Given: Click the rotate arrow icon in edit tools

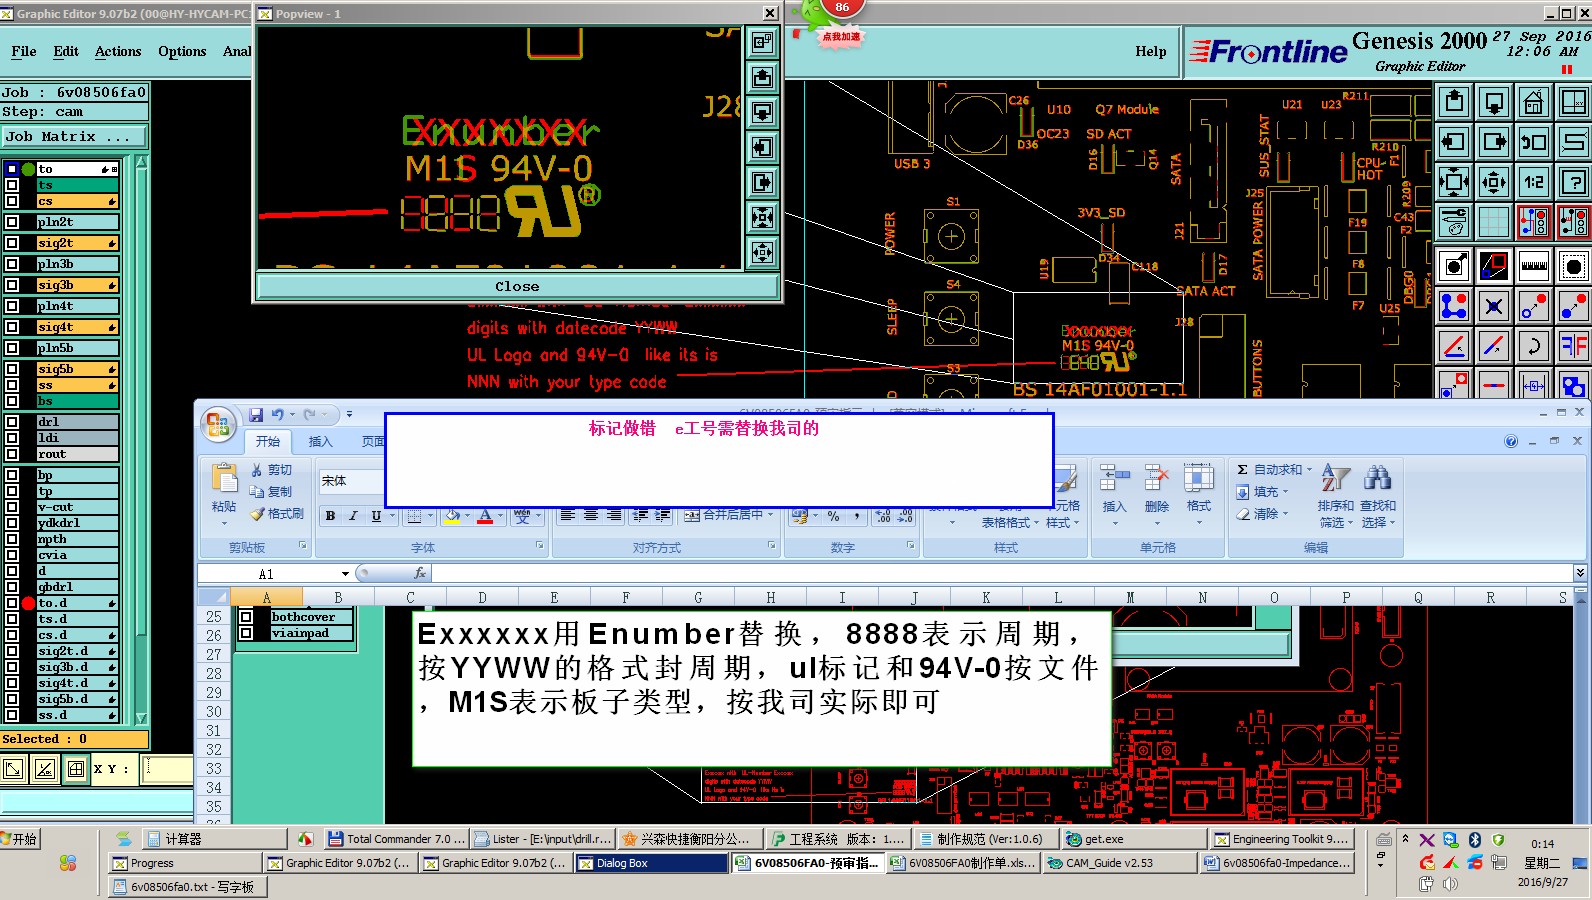Looking at the screenshot, I should coord(1534,346).
